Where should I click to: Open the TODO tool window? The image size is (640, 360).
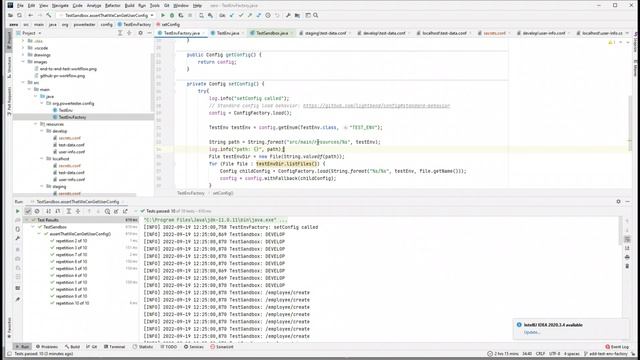(x=169, y=347)
